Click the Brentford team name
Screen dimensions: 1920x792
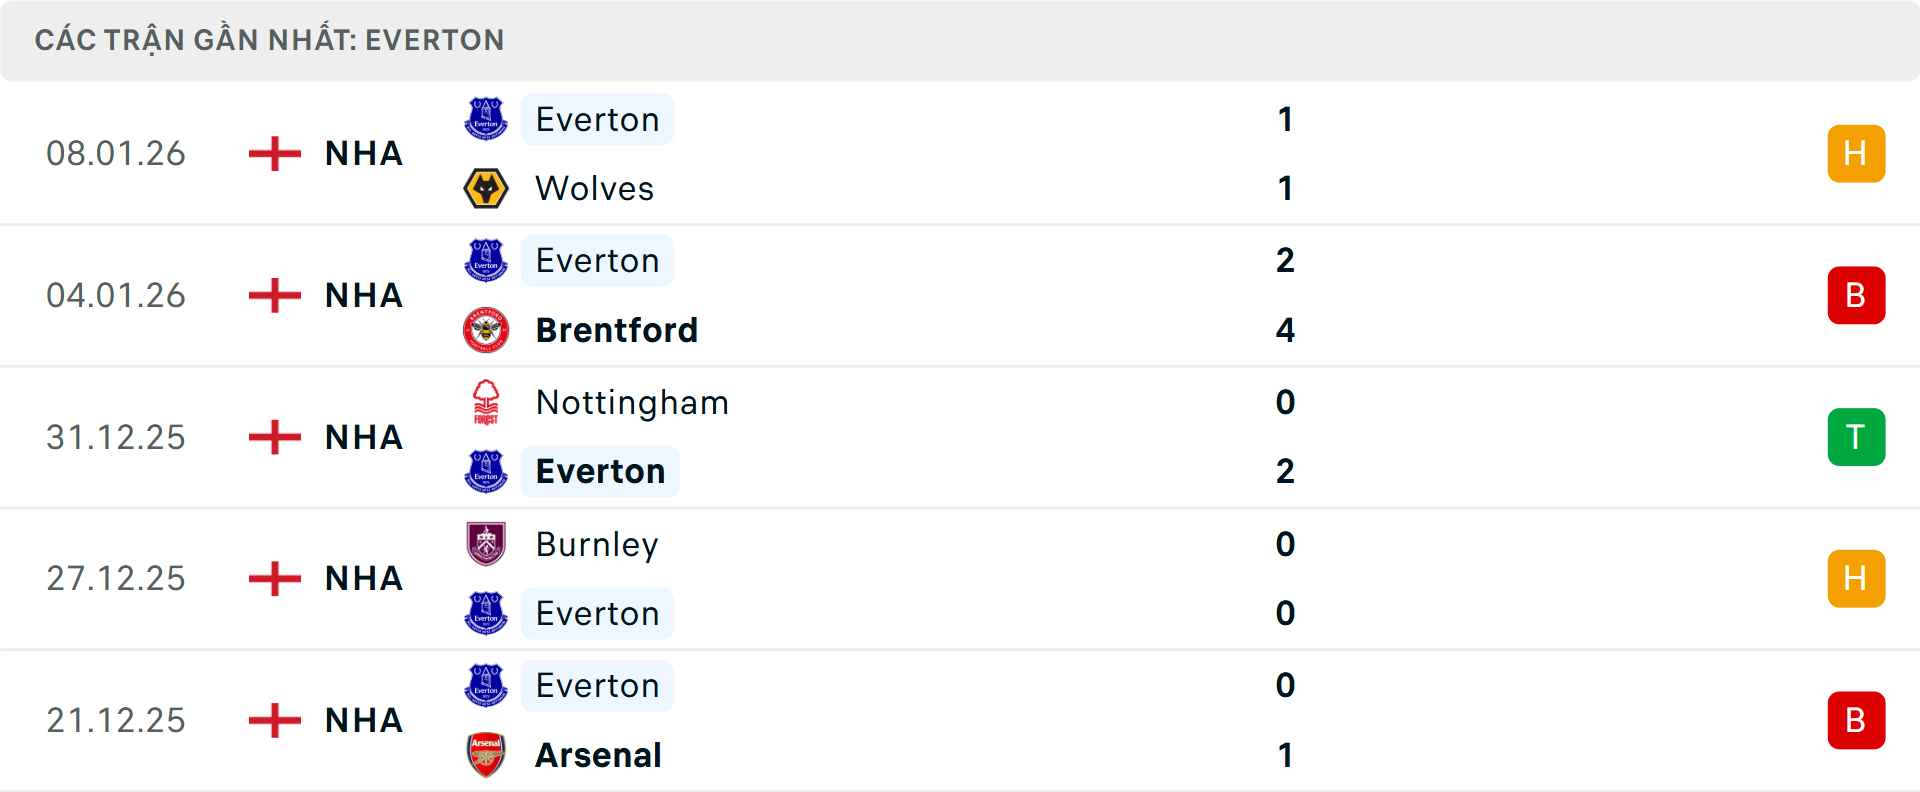pyautogui.click(x=616, y=330)
